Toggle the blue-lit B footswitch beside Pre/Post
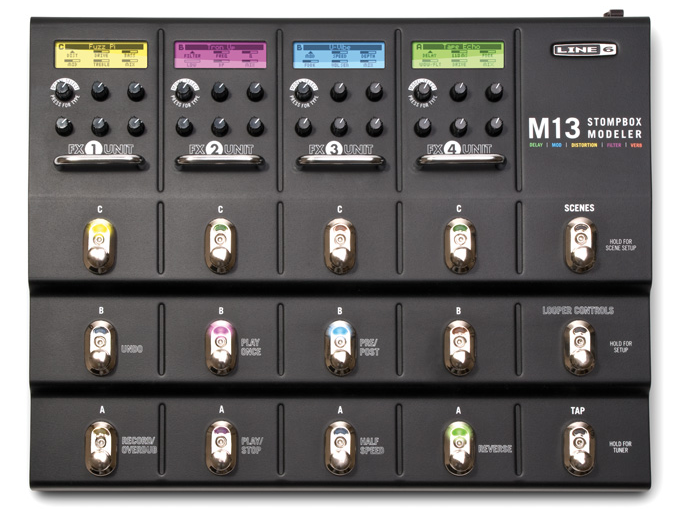The height and width of the screenshot is (509, 674). coord(340,348)
